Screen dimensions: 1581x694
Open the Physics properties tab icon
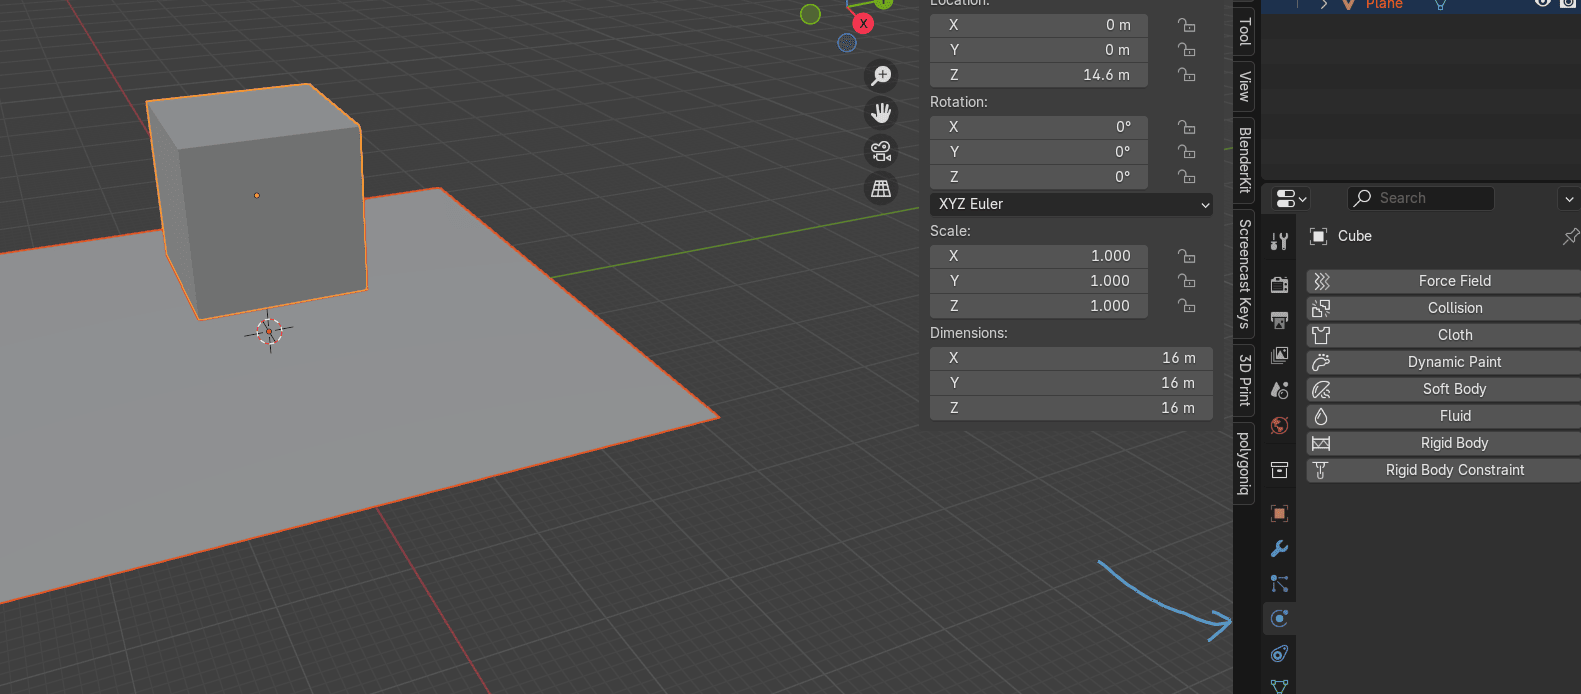pyautogui.click(x=1279, y=619)
